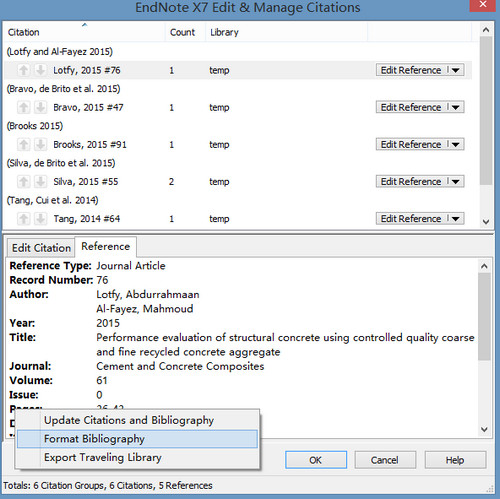Screen dimensions: 500x499
Task: Click Edit Reference for Brooks, 2015 #91
Action: [411, 144]
